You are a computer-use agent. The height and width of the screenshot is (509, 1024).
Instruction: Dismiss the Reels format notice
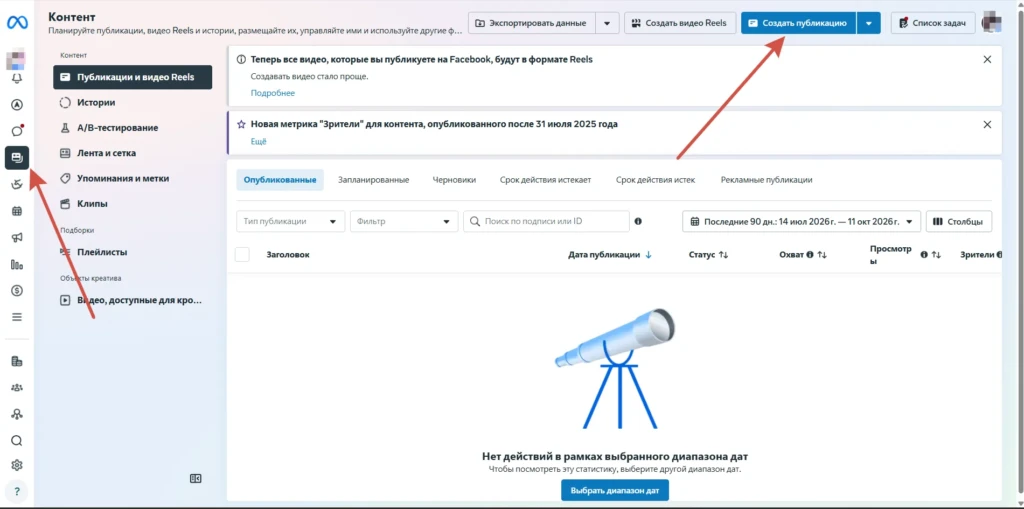[x=987, y=59]
